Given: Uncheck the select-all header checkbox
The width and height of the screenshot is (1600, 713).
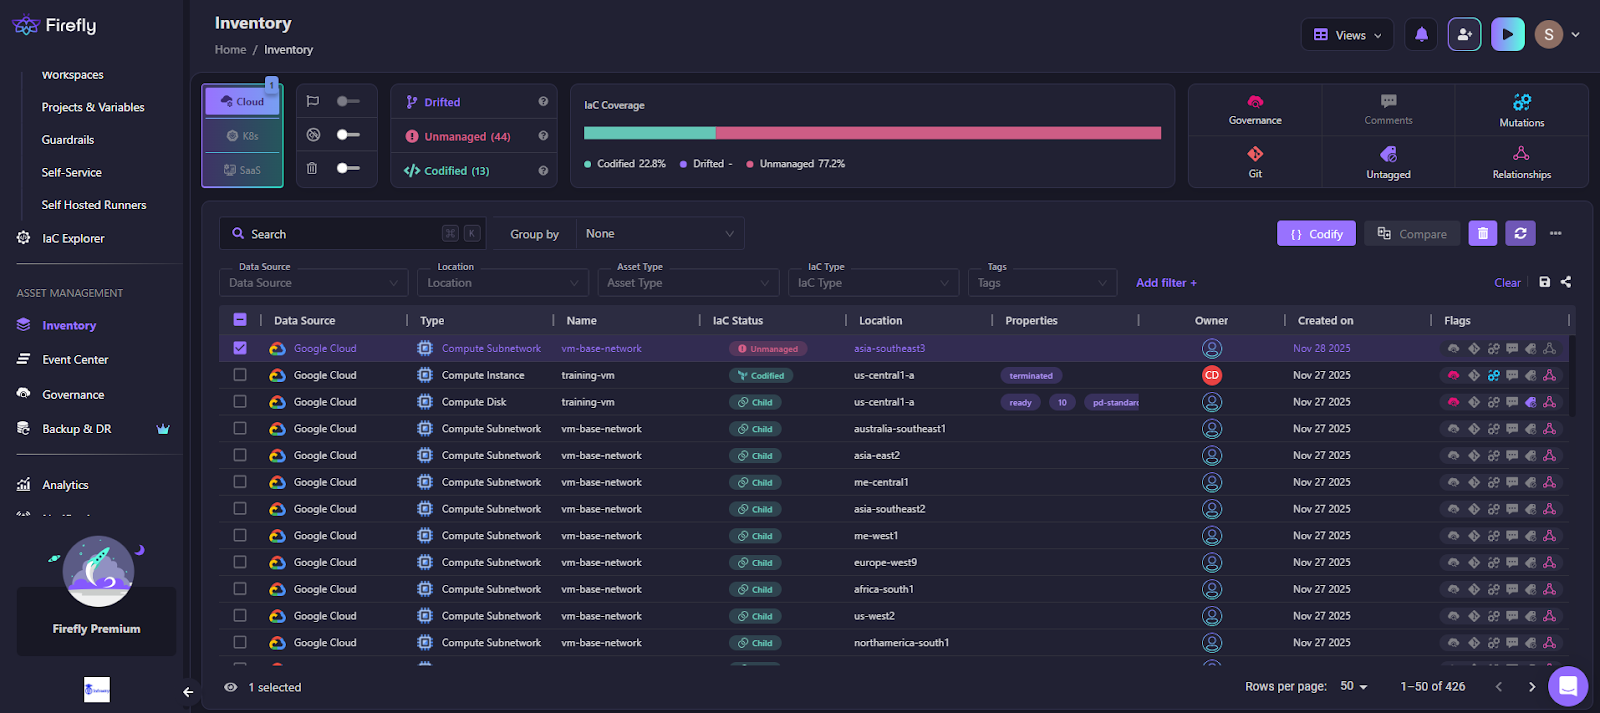Looking at the screenshot, I should coord(240,320).
